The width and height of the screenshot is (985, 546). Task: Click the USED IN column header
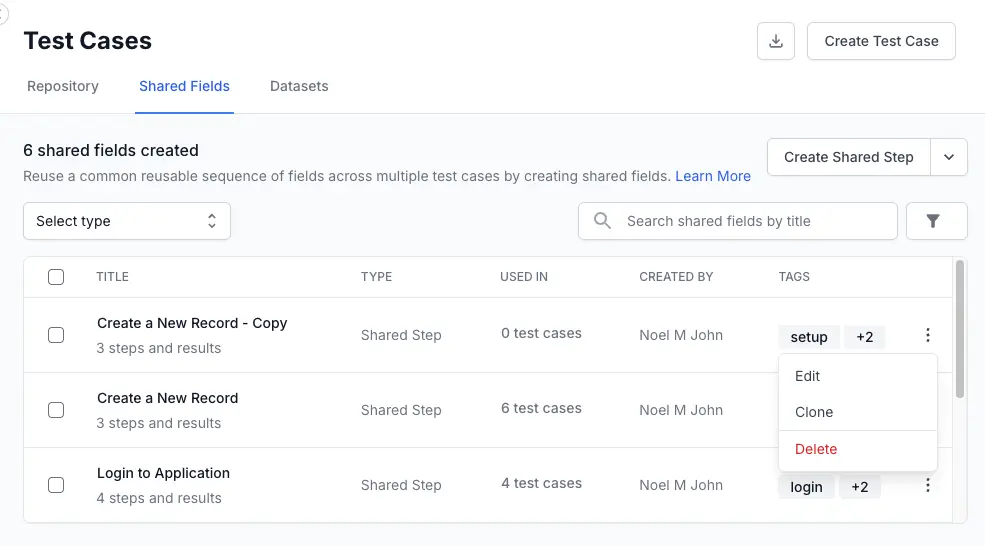pyautogui.click(x=524, y=276)
